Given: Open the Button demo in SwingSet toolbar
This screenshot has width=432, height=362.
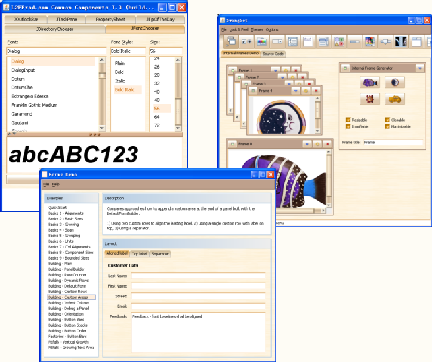Looking at the screenshot, I should pos(246,42).
